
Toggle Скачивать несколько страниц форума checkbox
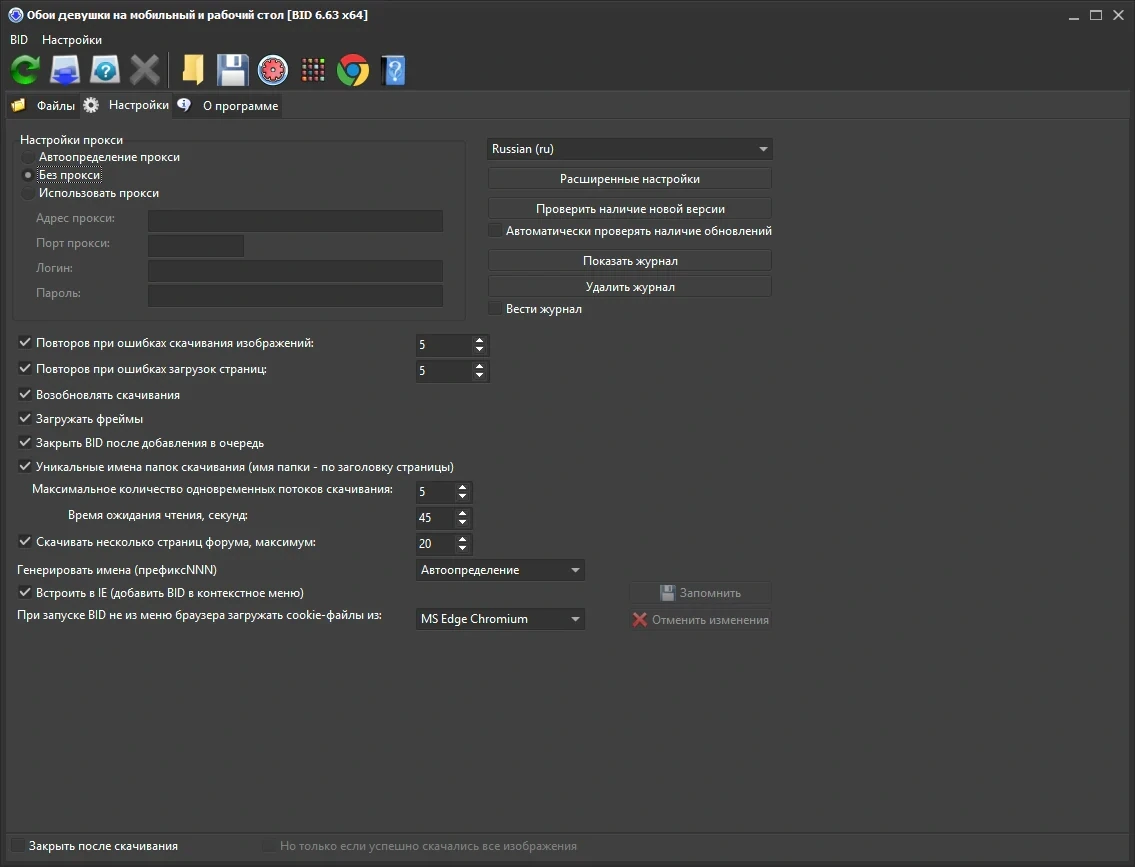[25, 542]
